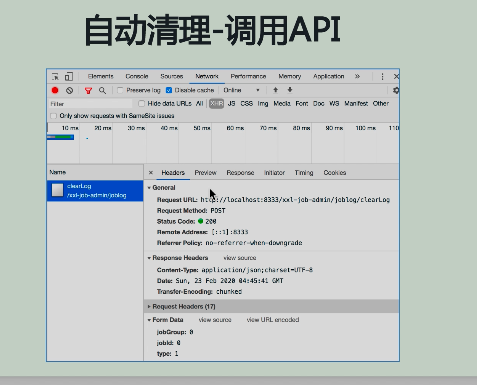Toggle the XHR request filter
The height and width of the screenshot is (385, 477).
pyautogui.click(x=216, y=104)
